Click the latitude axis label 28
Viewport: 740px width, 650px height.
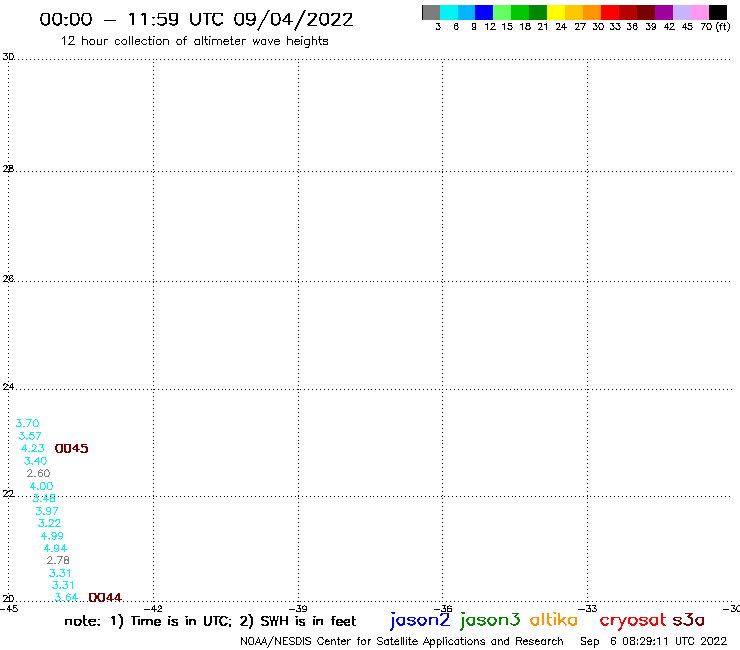coord(8,169)
